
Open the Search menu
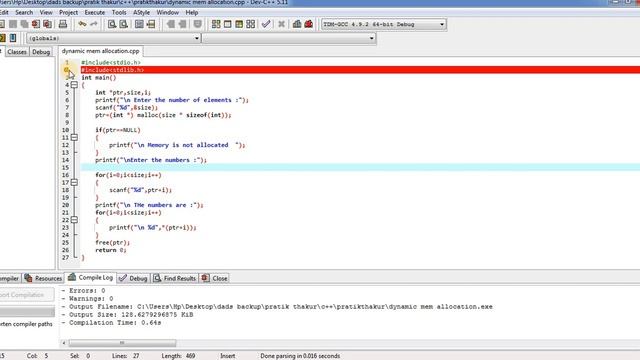[24, 13]
